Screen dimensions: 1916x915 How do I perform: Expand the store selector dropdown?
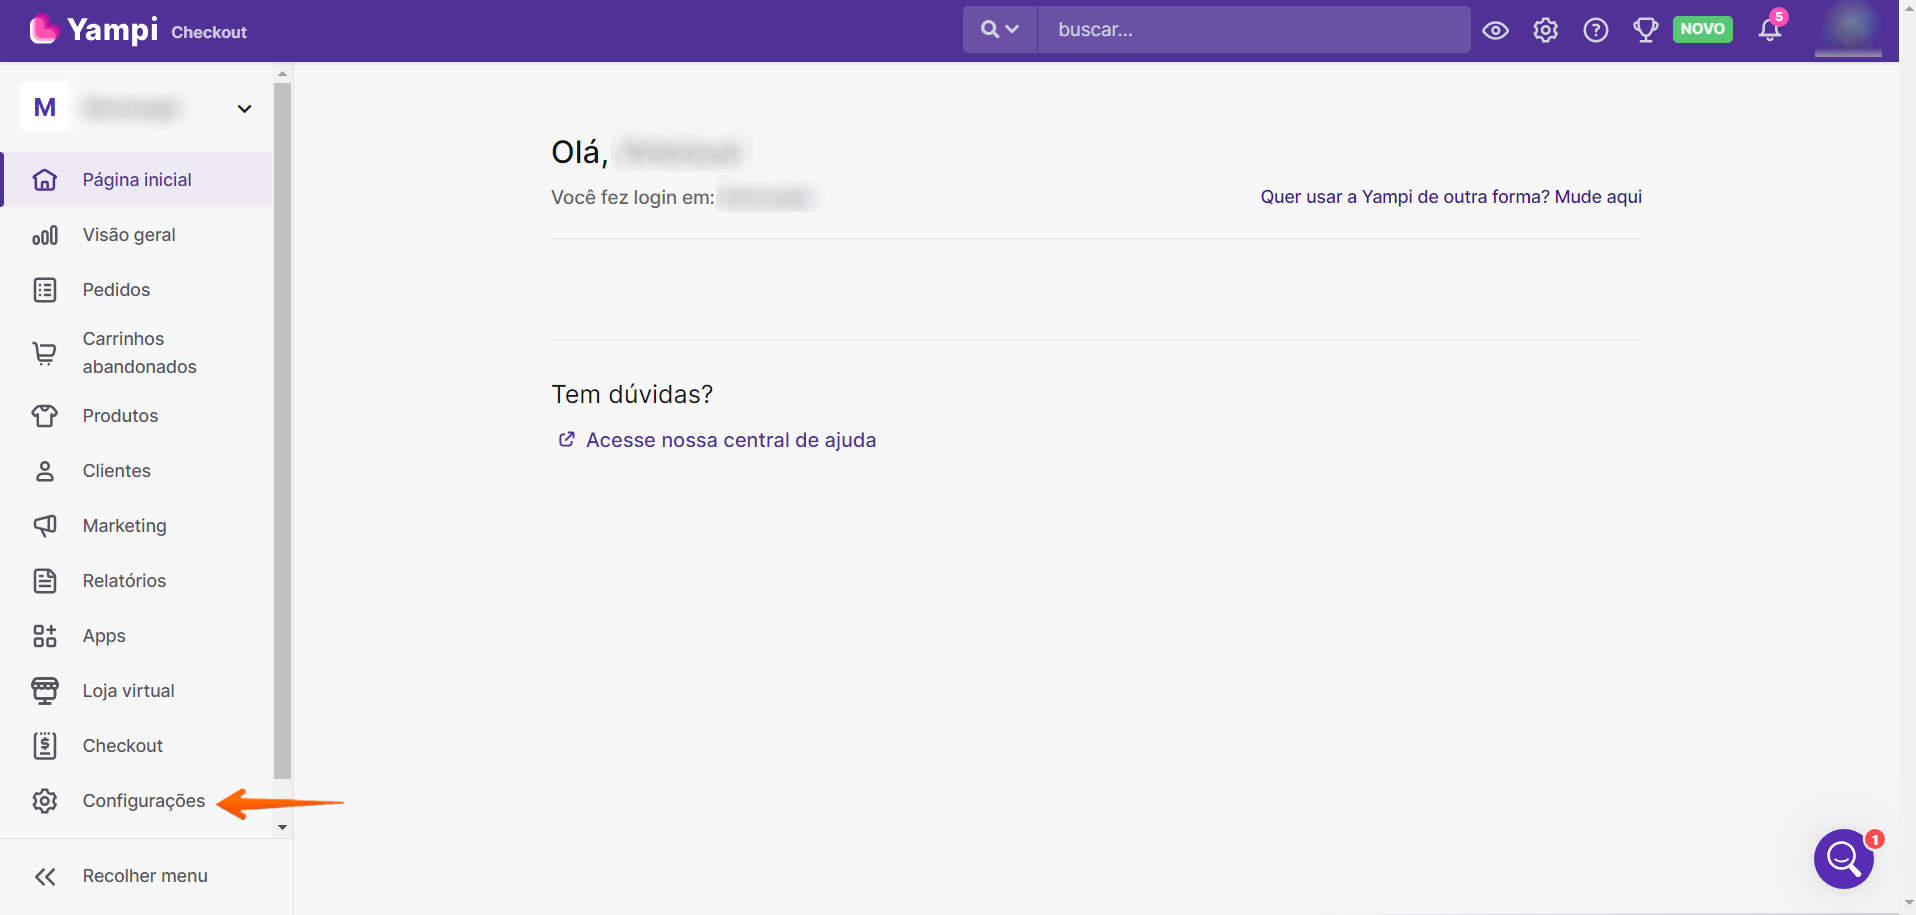(x=244, y=108)
